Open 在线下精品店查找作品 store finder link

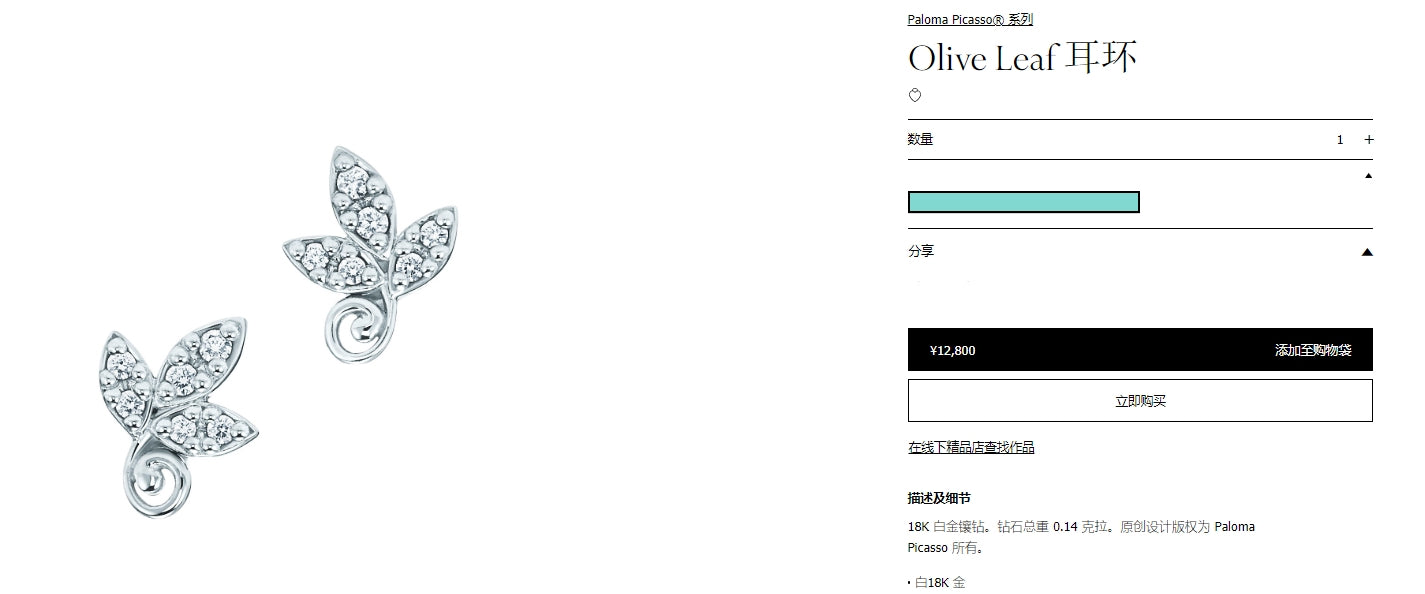point(971,448)
